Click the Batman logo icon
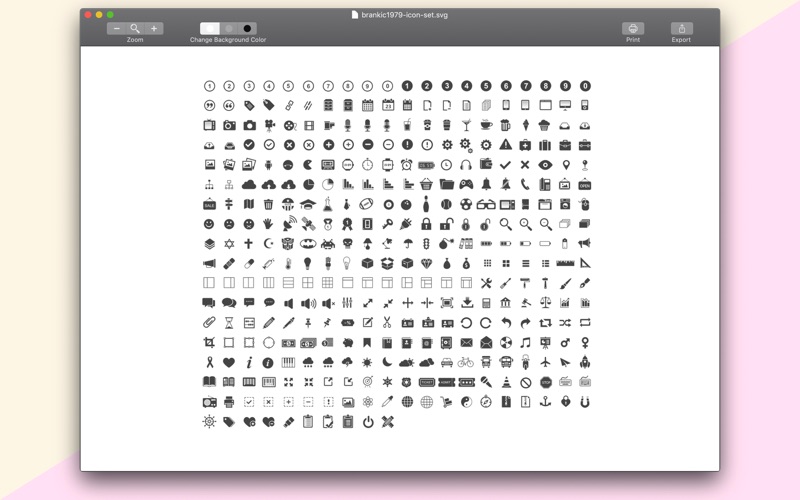The height and width of the screenshot is (500, 800). 308,244
